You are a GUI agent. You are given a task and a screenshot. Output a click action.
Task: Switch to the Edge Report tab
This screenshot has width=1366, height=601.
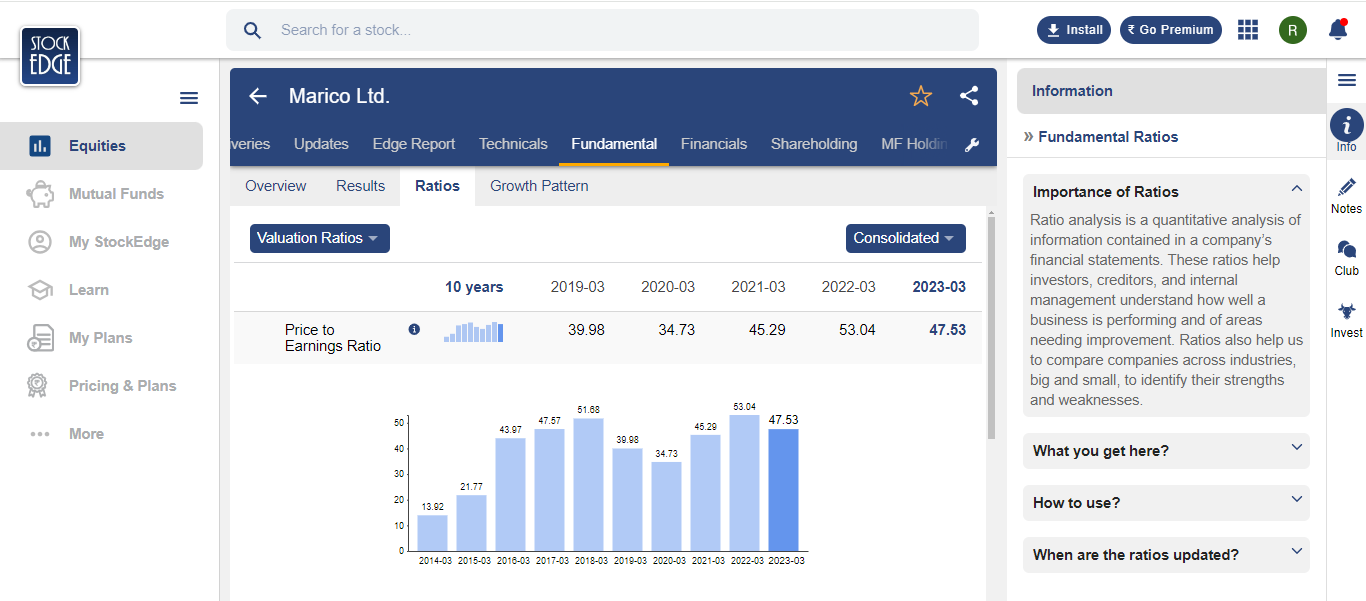(414, 144)
